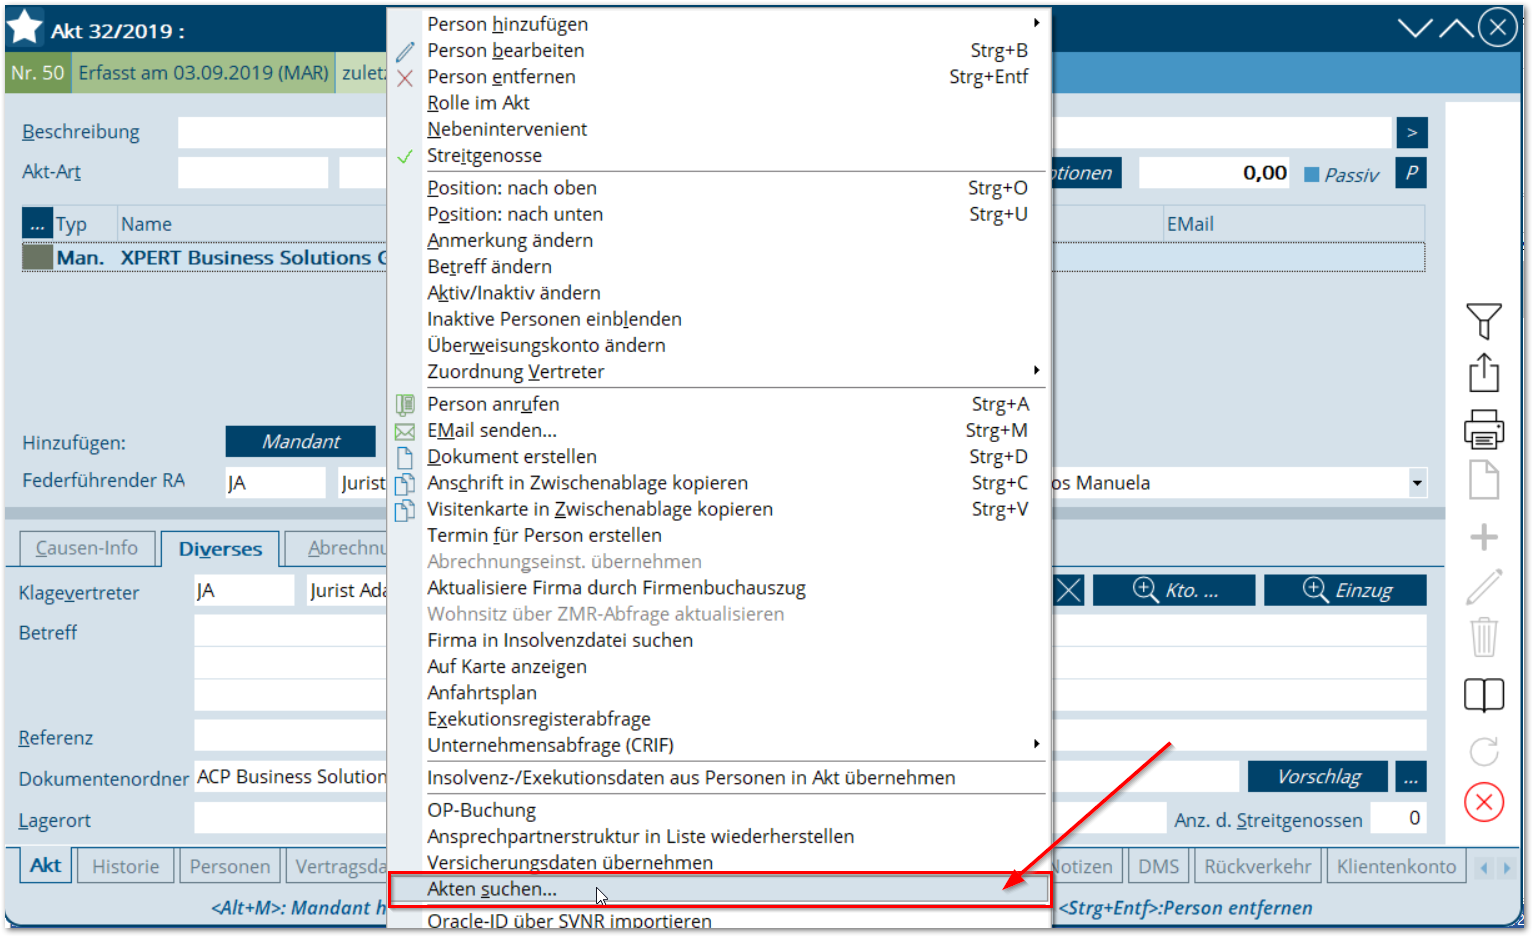This screenshot has height=937, width=1533.
Task: Choose Position: nach oben
Action: pyautogui.click(x=719, y=188)
